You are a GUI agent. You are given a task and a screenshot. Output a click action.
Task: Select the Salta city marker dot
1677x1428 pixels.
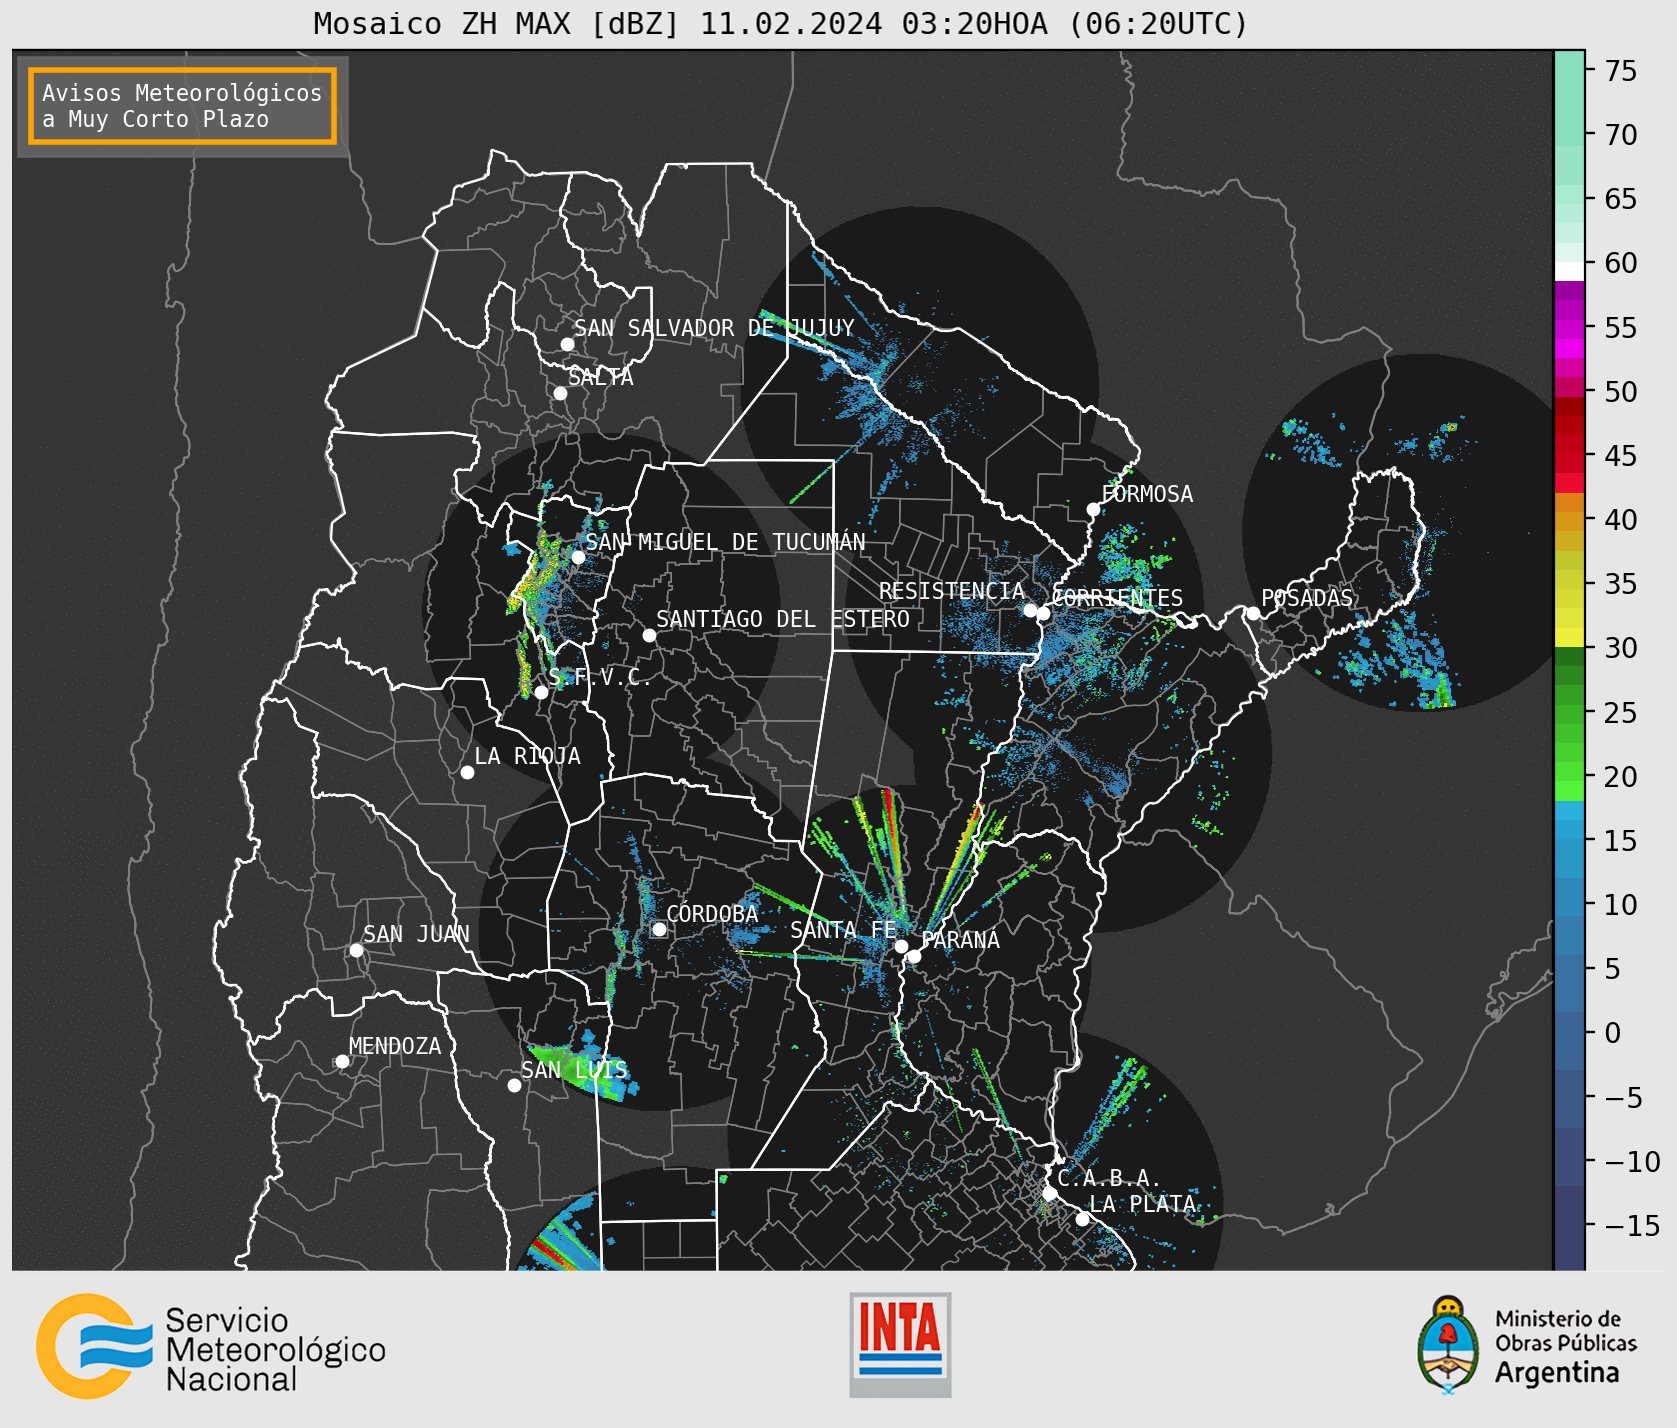tap(561, 393)
